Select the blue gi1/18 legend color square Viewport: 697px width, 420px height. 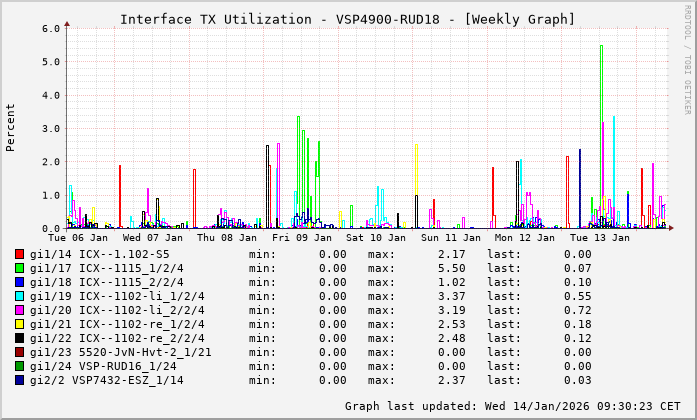(19, 282)
